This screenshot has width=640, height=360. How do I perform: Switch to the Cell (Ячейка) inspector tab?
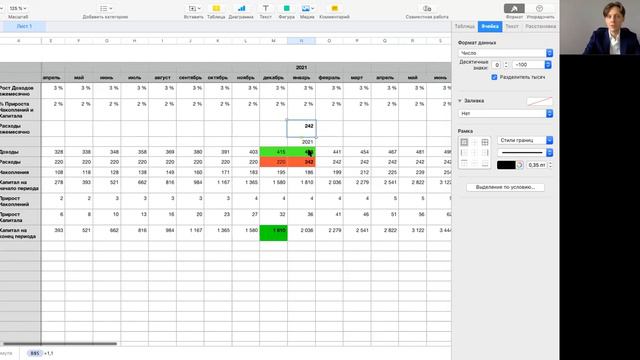(490, 26)
